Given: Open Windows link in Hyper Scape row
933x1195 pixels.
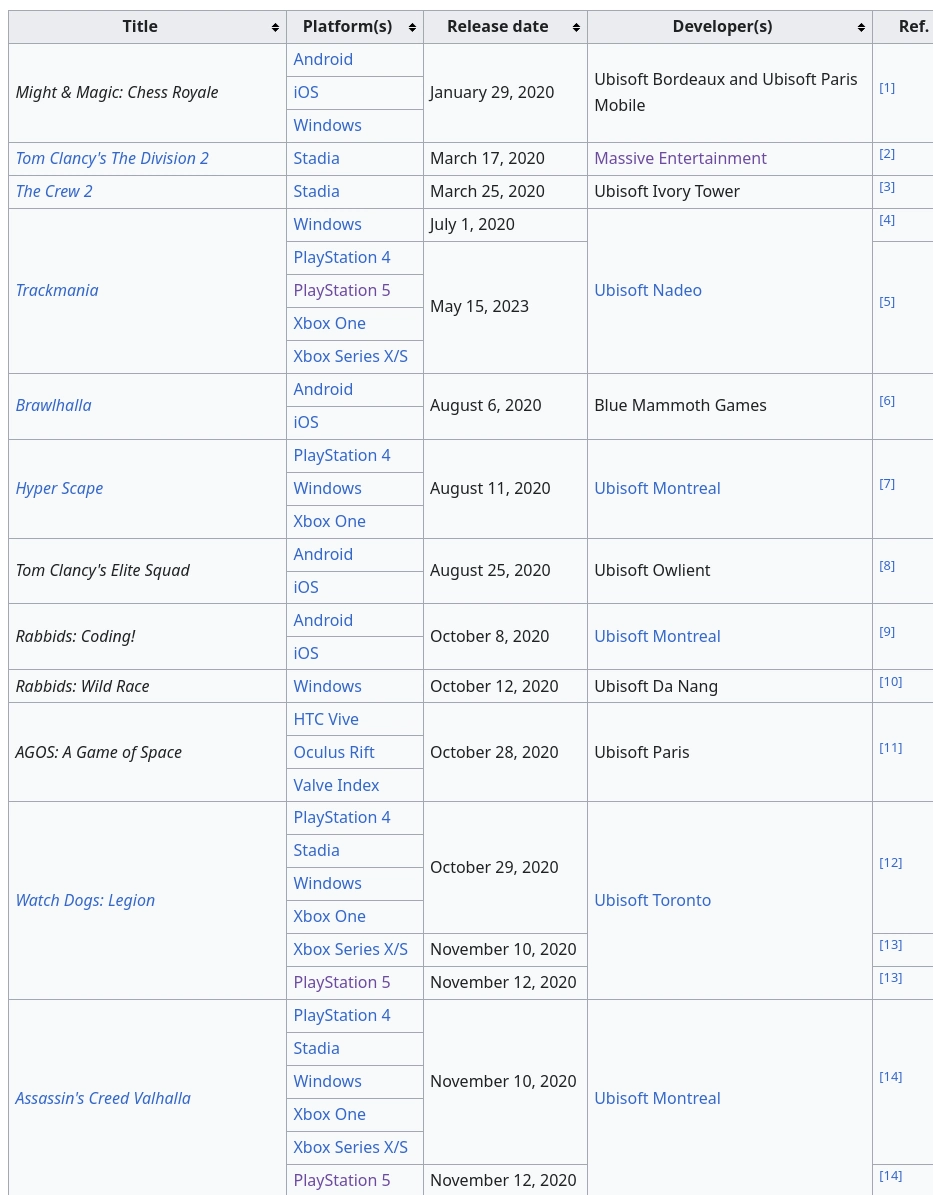Looking at the screenshot, I should [328, 489].
